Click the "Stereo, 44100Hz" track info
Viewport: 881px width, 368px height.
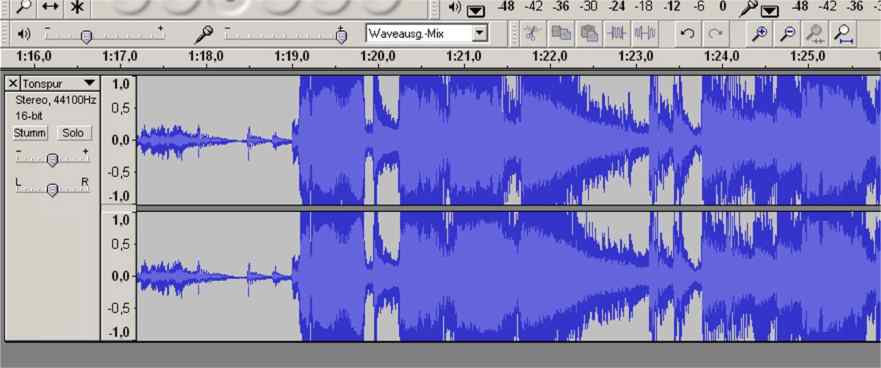click(56, 101)
